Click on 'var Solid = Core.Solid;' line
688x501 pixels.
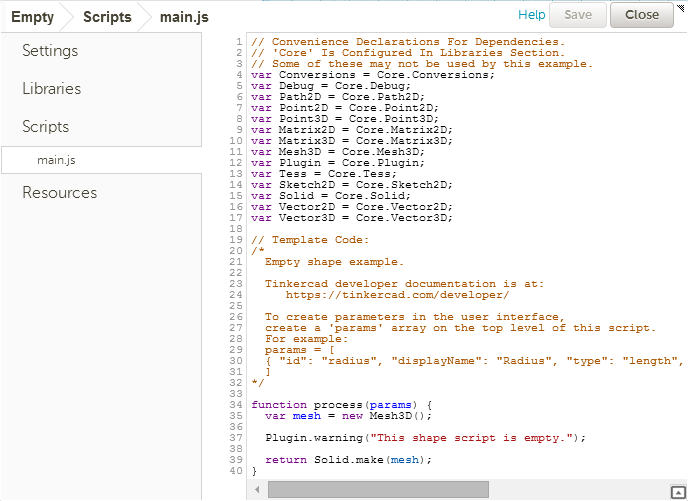point(331,196)
